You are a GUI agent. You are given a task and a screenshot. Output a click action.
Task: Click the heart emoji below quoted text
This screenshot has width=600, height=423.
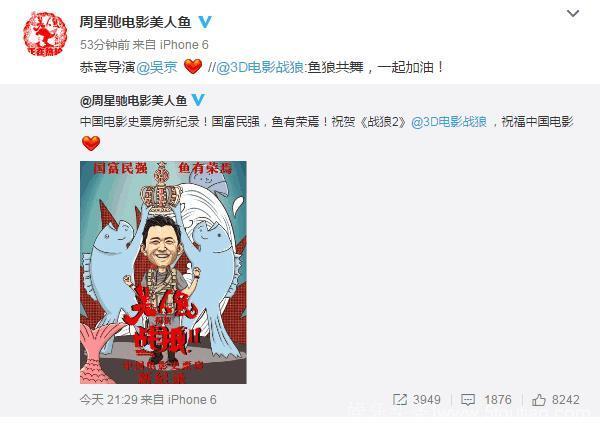click(91, 143)
